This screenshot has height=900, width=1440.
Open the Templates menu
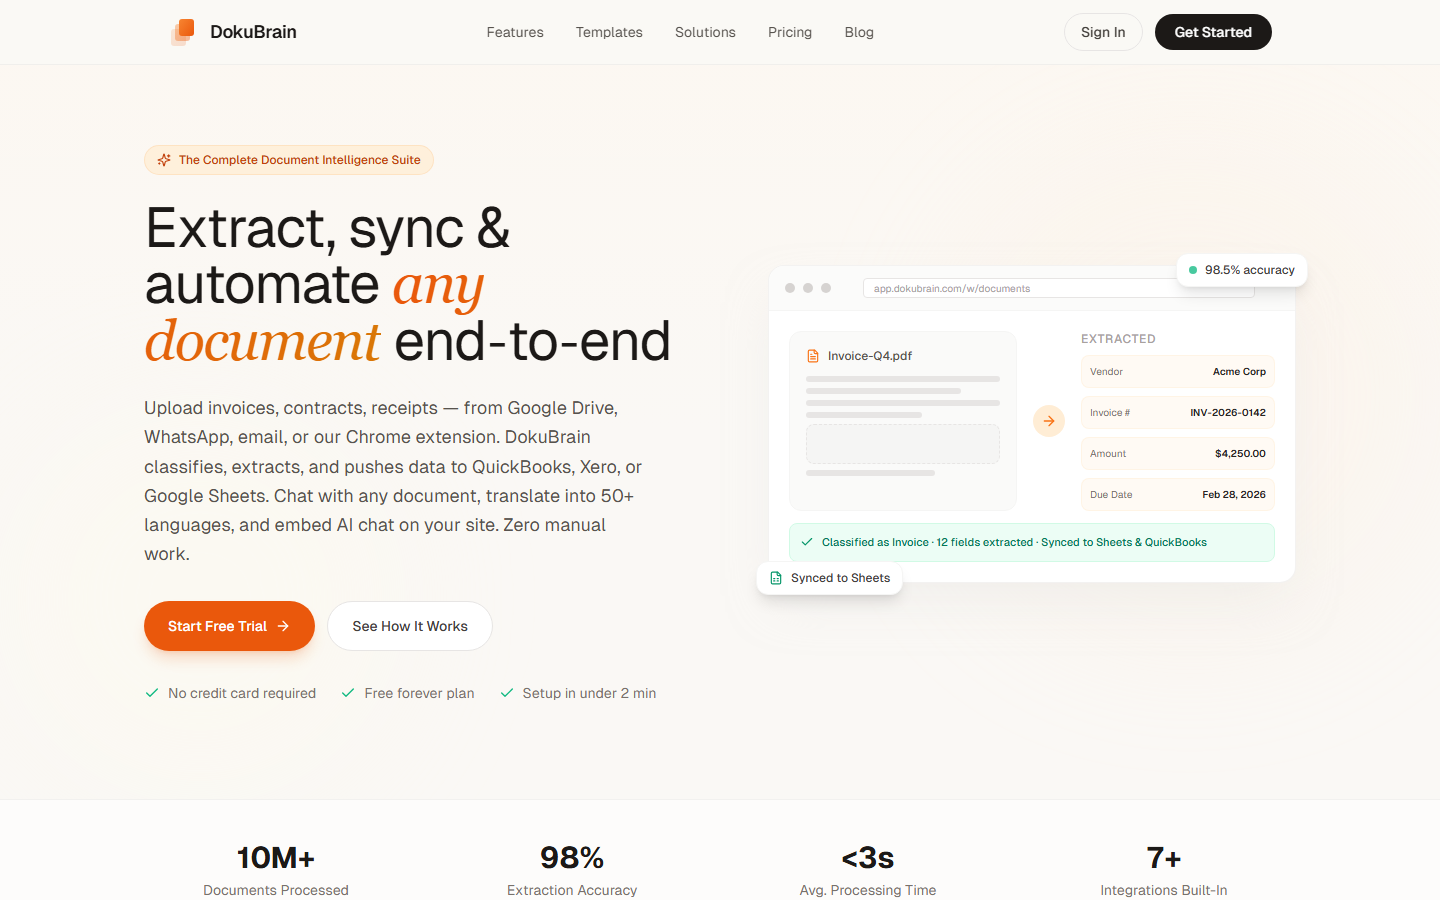click(x=609, y=32)
